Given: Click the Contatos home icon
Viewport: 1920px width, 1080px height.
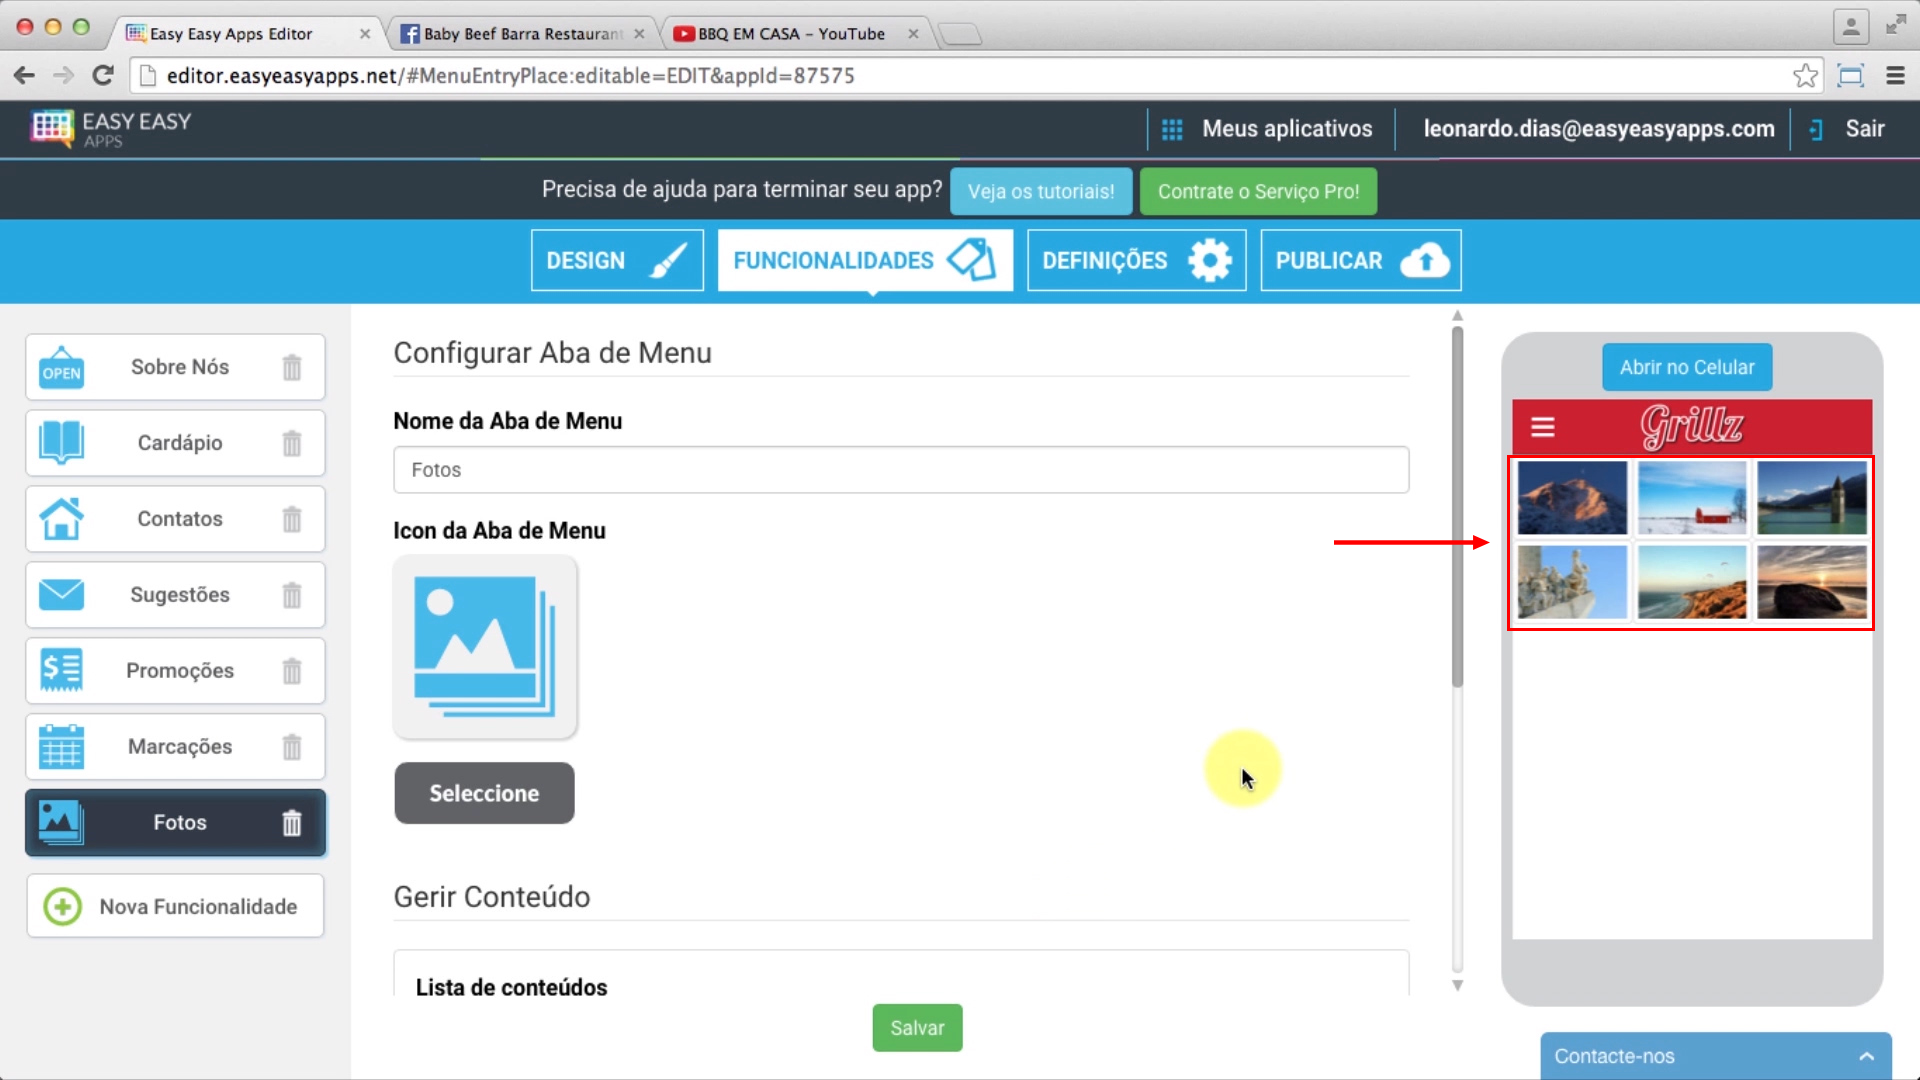Looking at the screenshot, I should (x=61, y=518).
